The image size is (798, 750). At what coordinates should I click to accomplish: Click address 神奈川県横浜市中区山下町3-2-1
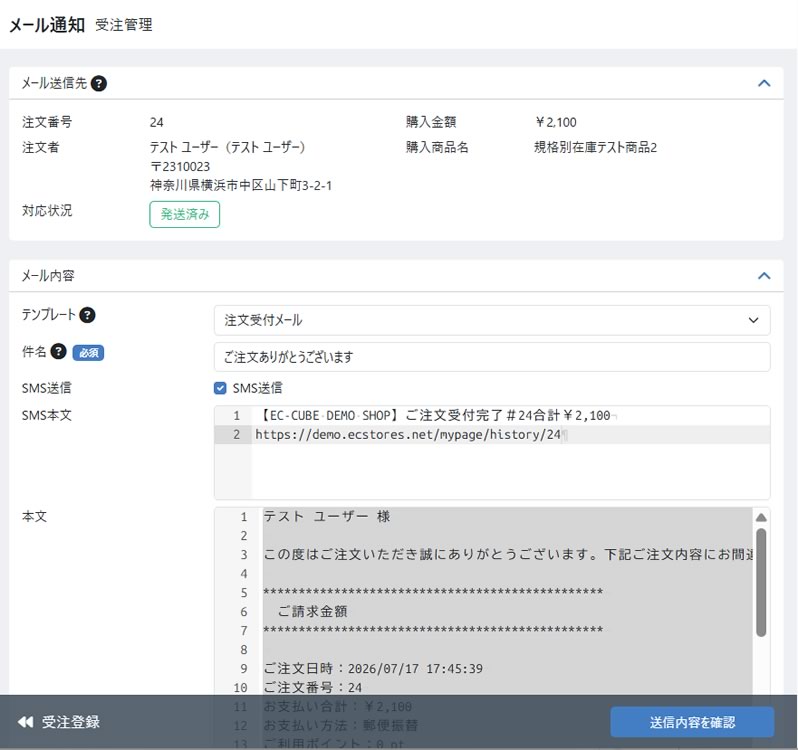tap(241, 185)
